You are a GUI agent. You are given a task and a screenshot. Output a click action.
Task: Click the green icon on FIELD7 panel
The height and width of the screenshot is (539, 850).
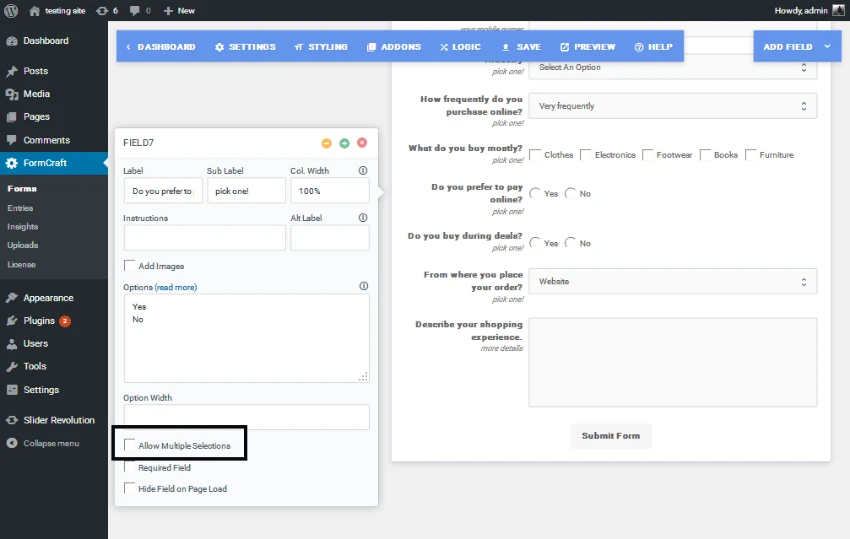(x=344, y=143)
